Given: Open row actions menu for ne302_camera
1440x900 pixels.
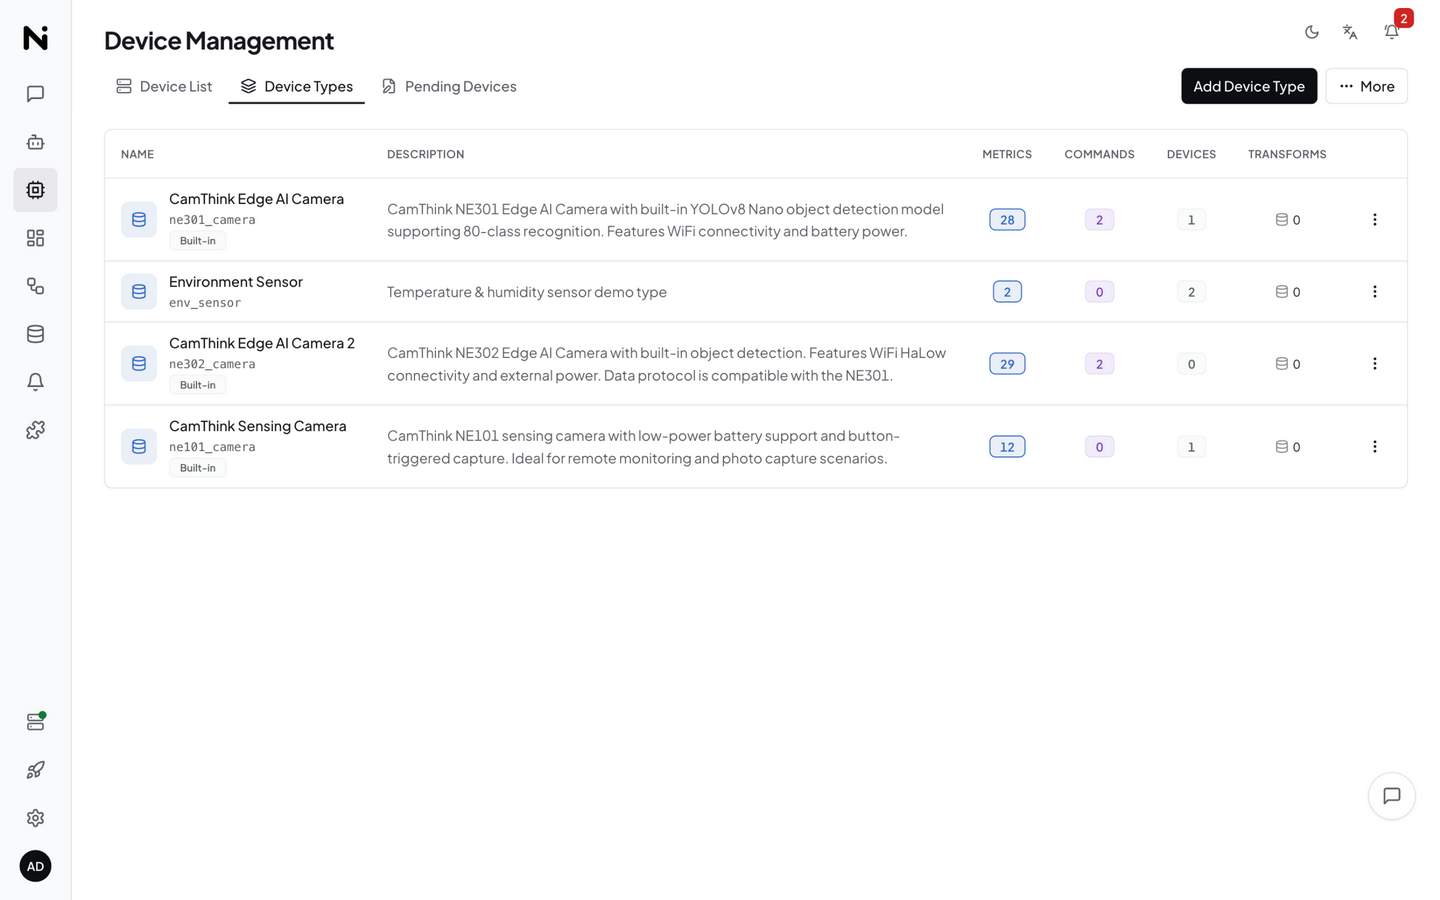Looking at the screenshot, I should (x=1375, y=364).
